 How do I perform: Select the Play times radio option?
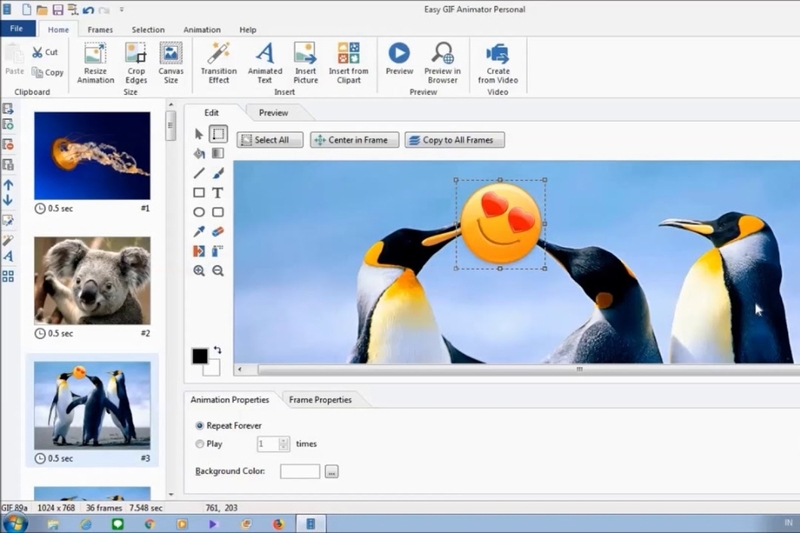tap(199, 444)
